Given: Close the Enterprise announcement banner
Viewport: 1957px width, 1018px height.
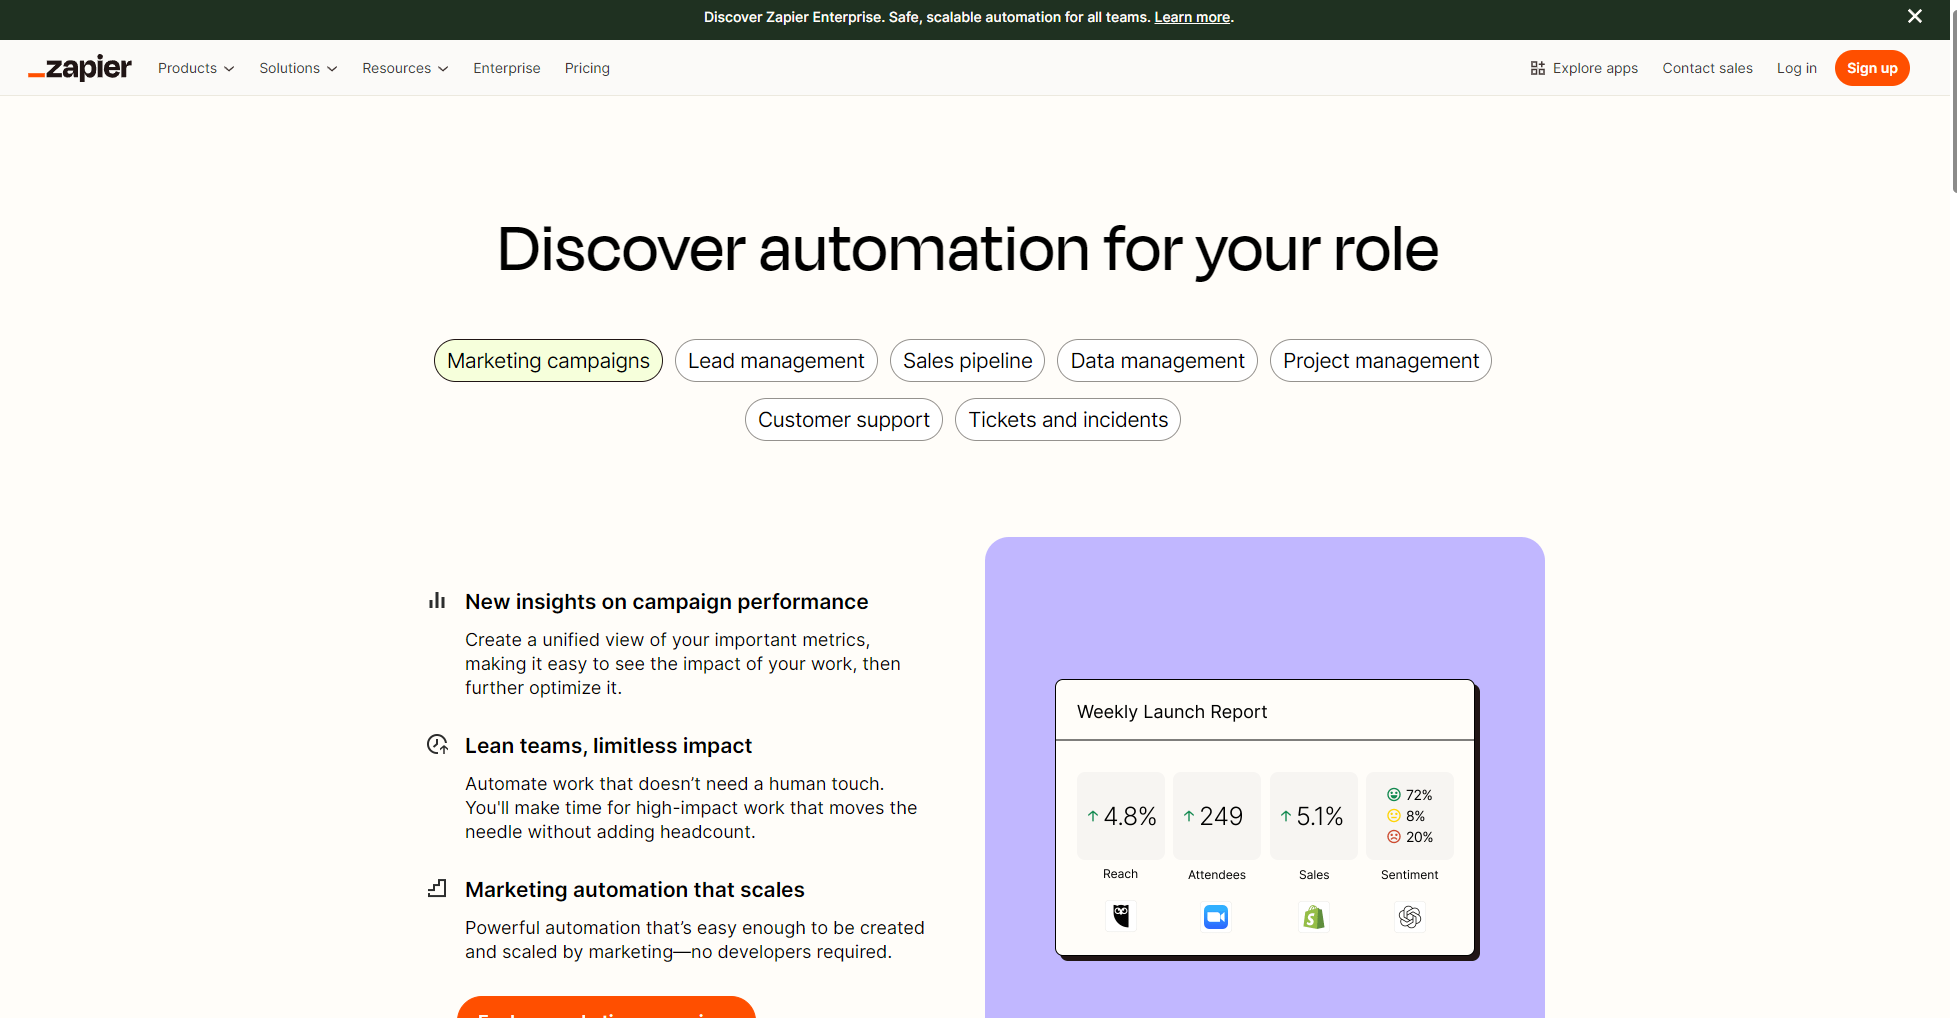Looking at the screenshot, I should (1914, 16).
